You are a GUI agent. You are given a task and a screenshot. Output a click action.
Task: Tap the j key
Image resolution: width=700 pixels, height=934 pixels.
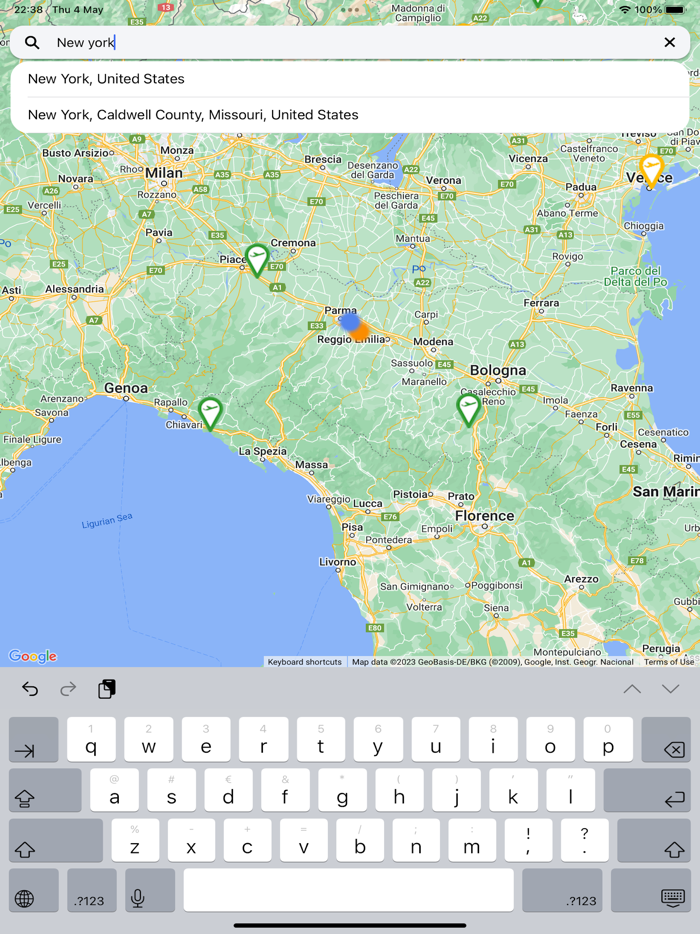click(456, 790)
